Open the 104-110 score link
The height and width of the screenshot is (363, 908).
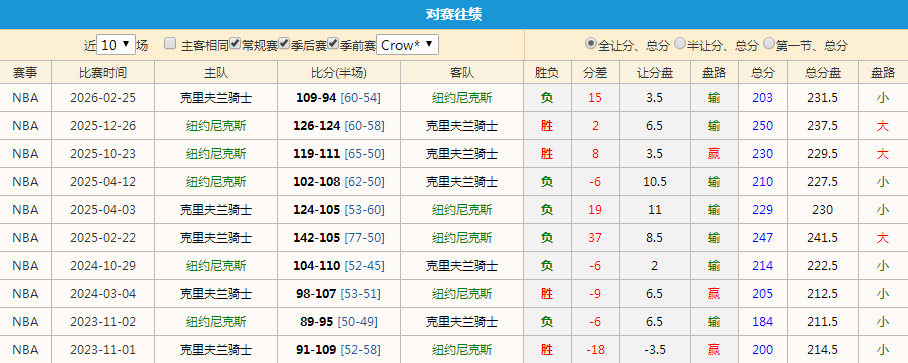click(316, 266)
